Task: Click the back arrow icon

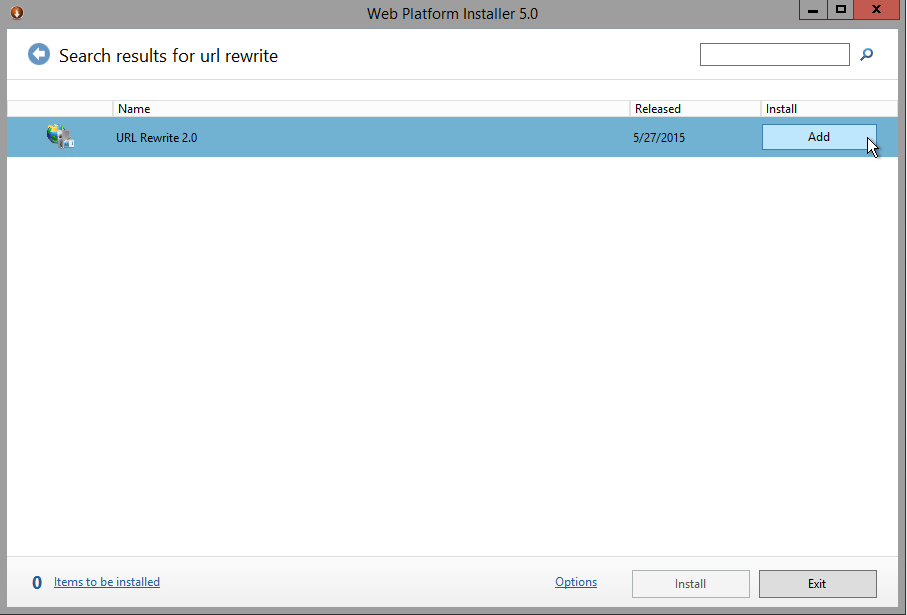Action: [x=39, y=55]
